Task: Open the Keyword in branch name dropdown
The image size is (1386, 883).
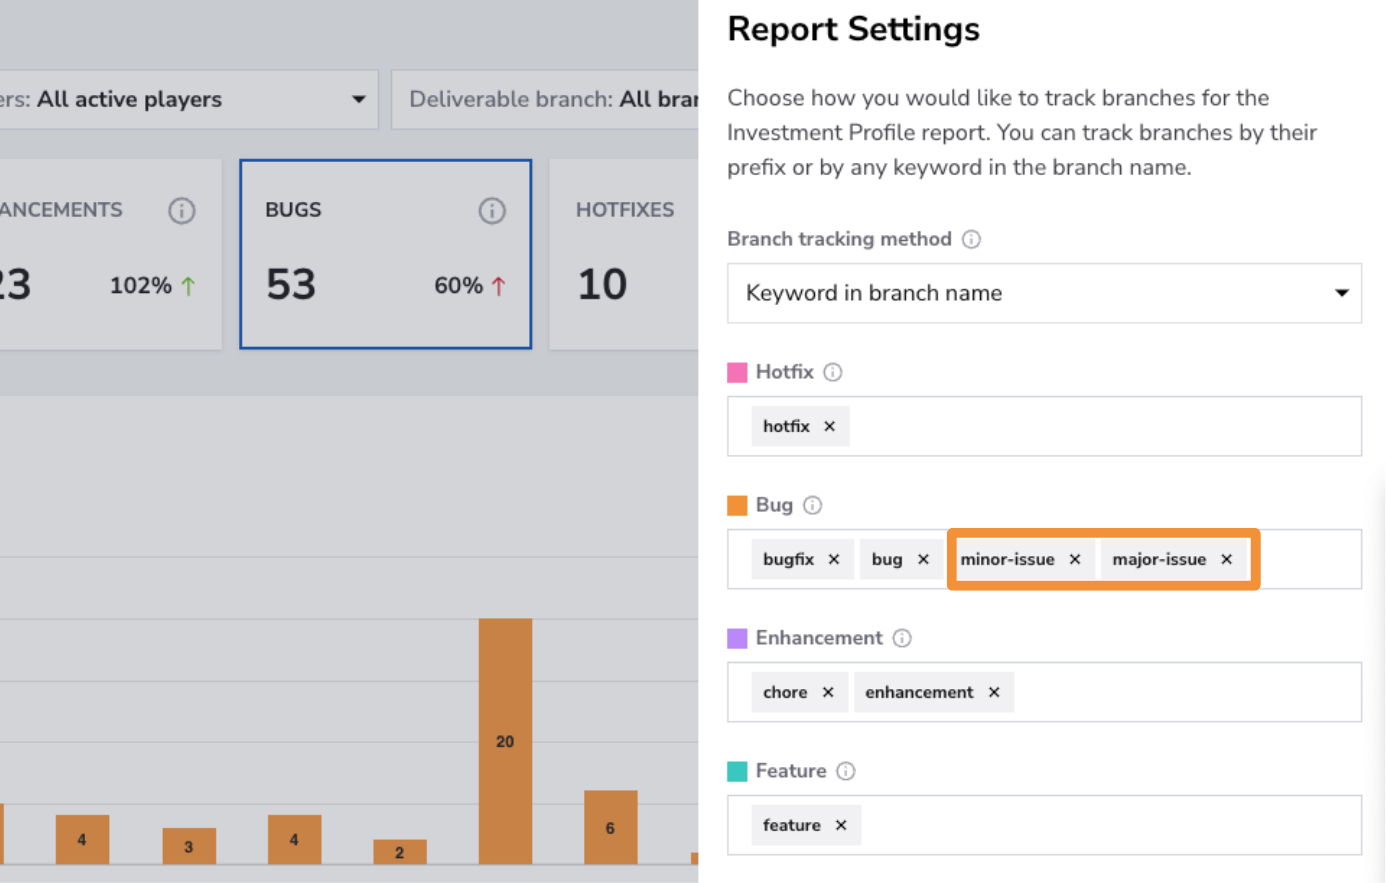Action: click(1044, 293)
